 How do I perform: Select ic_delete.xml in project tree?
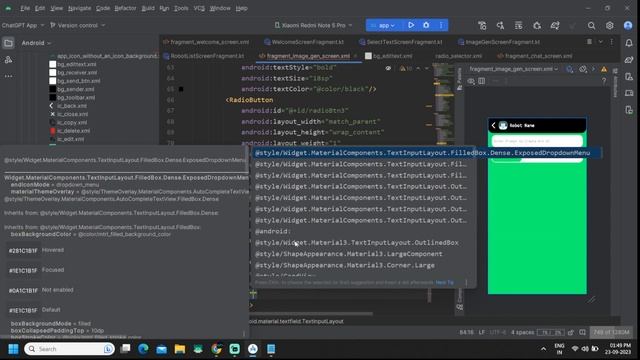click(x=69, y=131)
